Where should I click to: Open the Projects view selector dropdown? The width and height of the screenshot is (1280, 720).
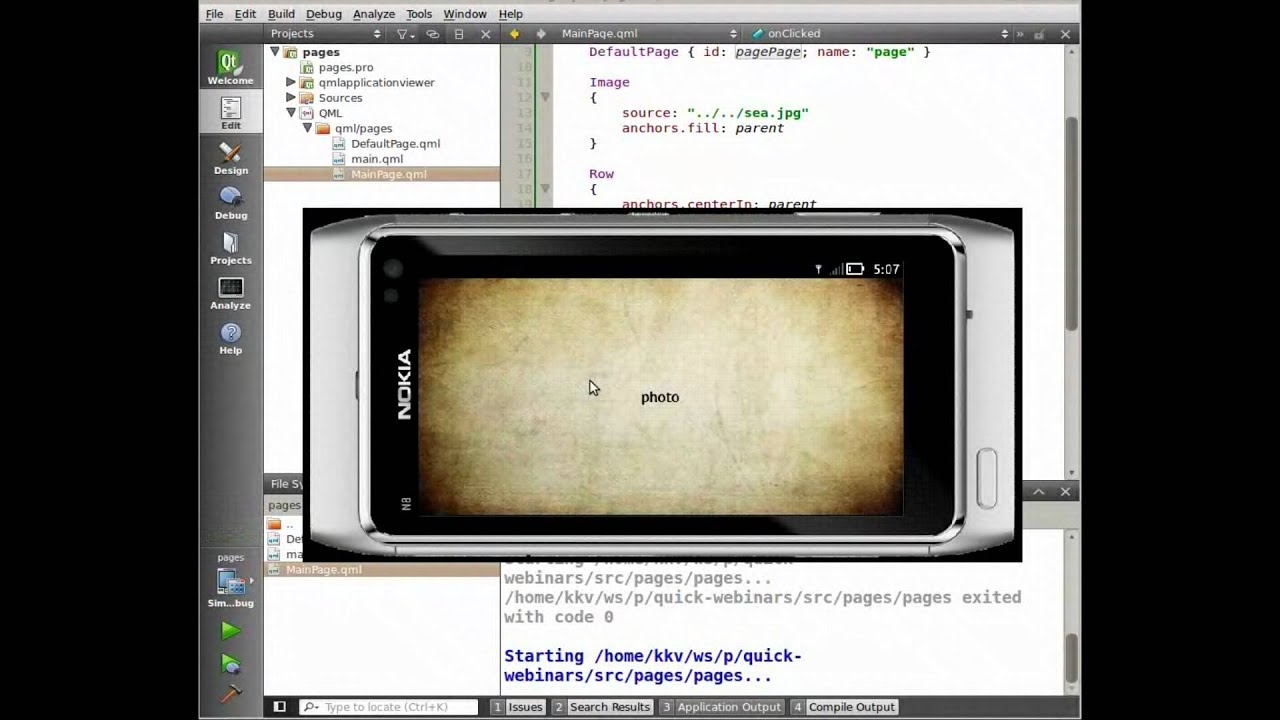tap(325, 34)
